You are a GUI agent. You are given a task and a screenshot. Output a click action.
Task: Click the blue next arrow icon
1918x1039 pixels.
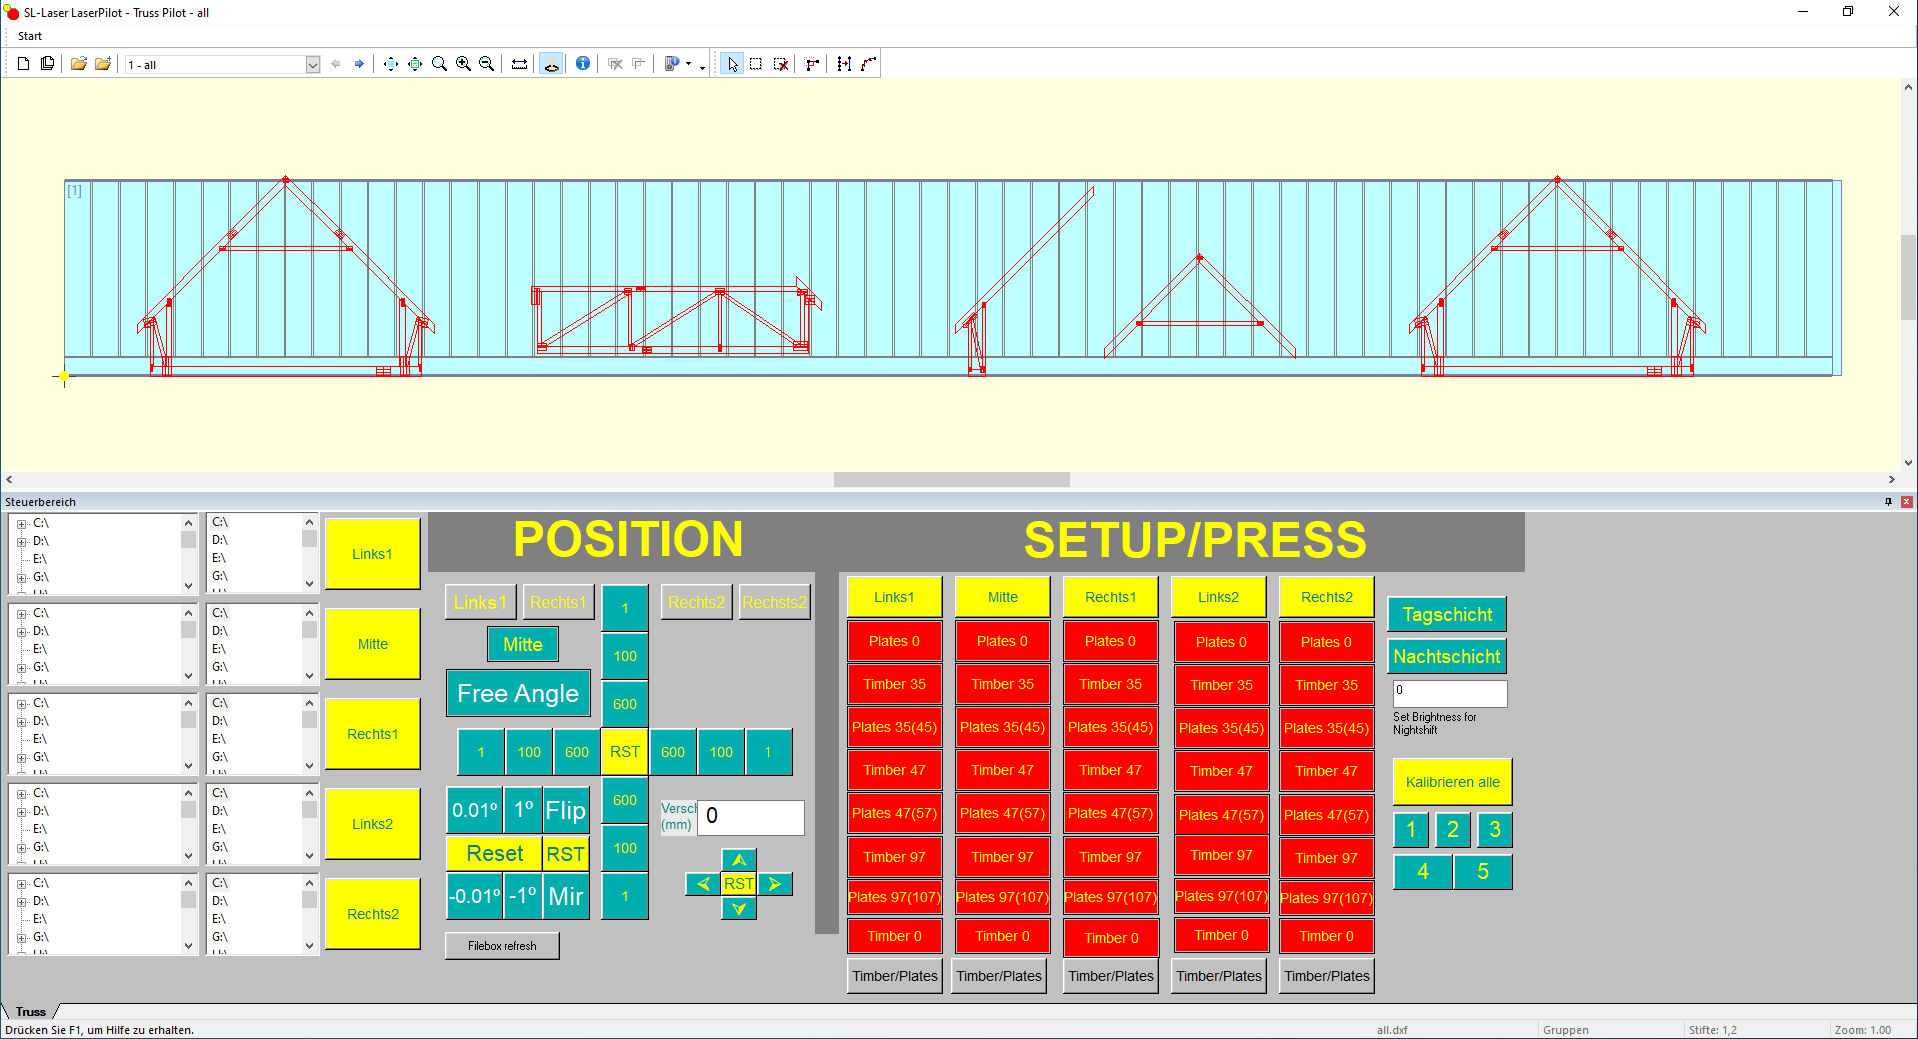pyautogui.click(x=359, y=64)
